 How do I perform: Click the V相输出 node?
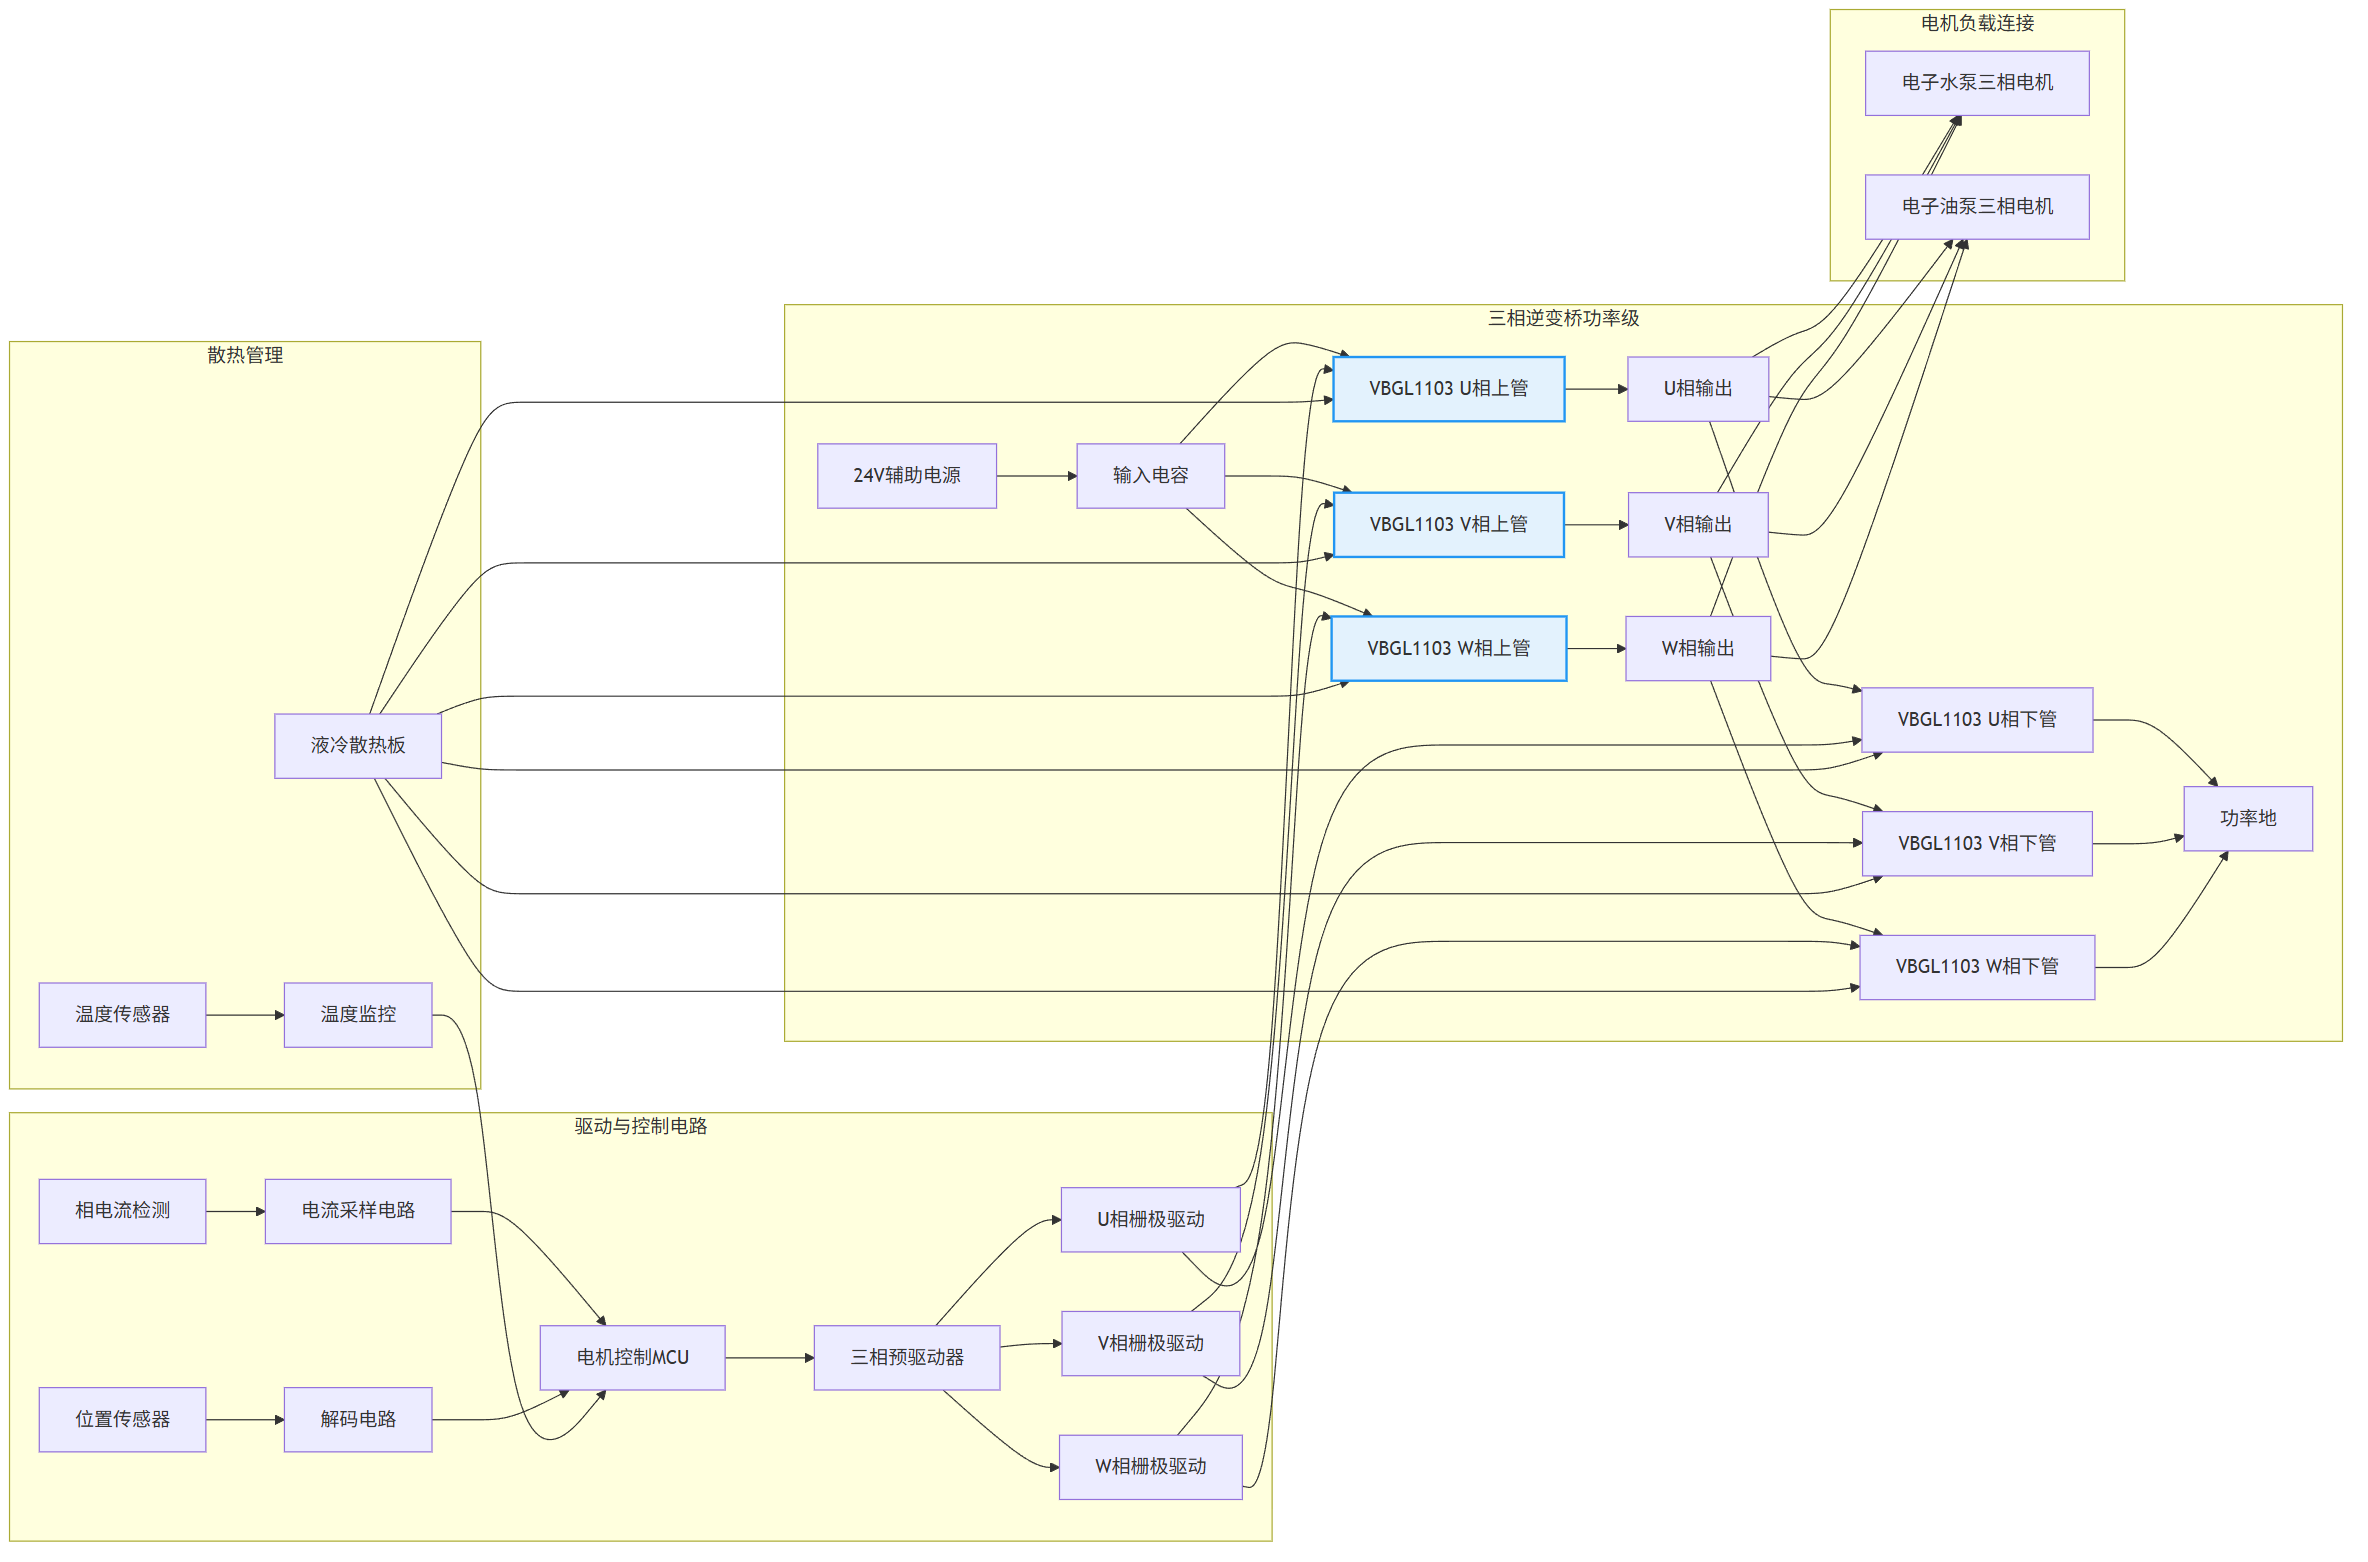click(x=1697, y=525)
